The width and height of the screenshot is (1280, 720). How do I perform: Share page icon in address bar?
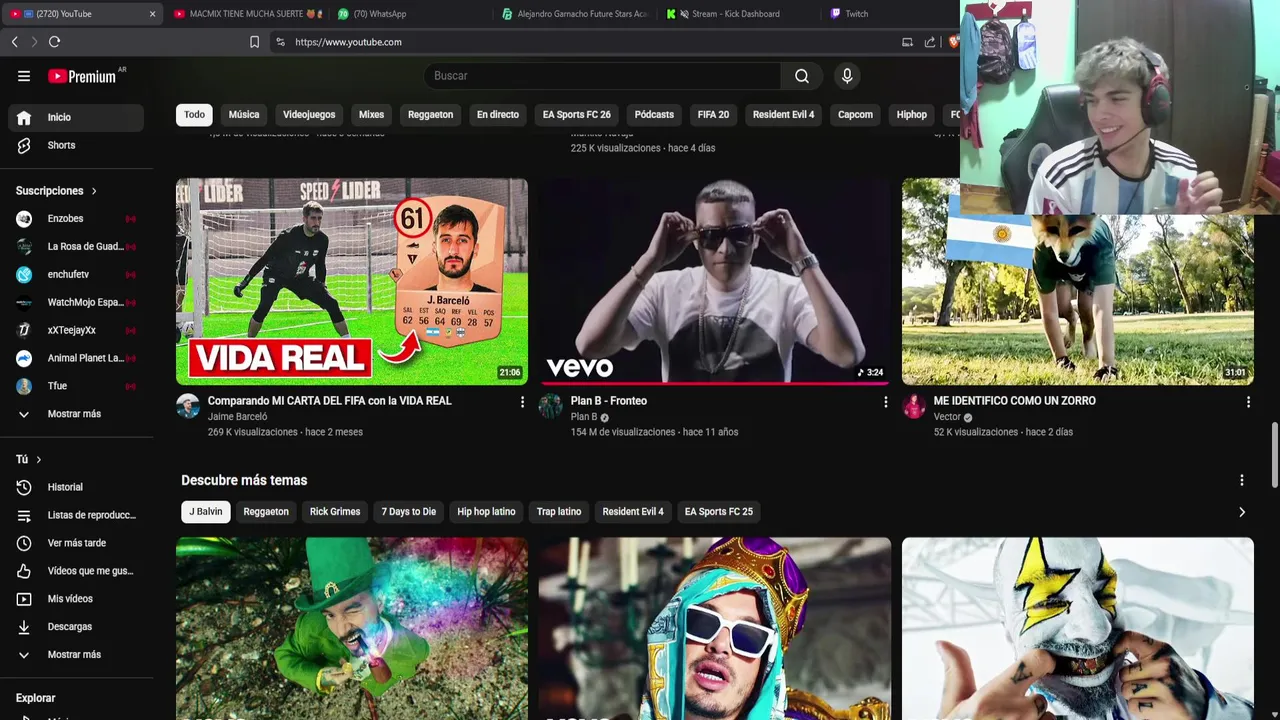pyautogui.click(x=930, y=42)
